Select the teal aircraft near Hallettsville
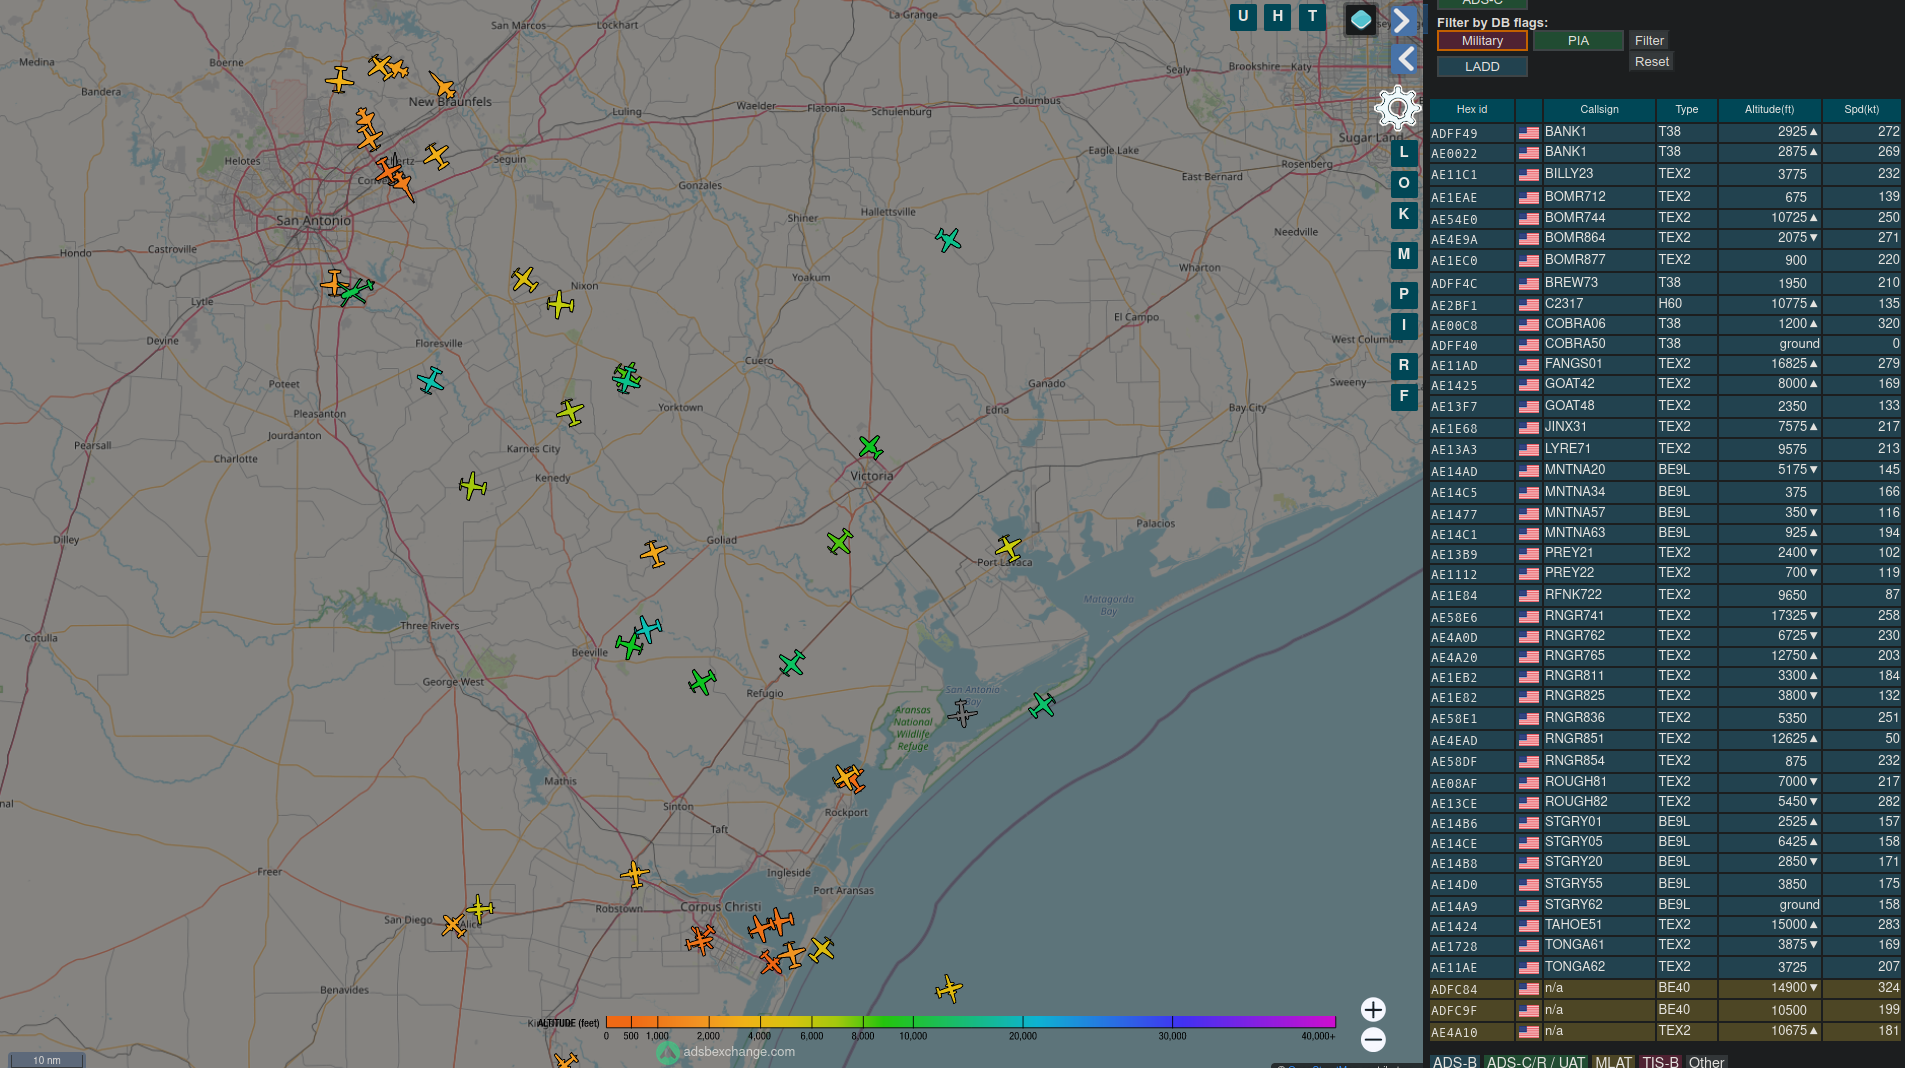 (948, 240)
